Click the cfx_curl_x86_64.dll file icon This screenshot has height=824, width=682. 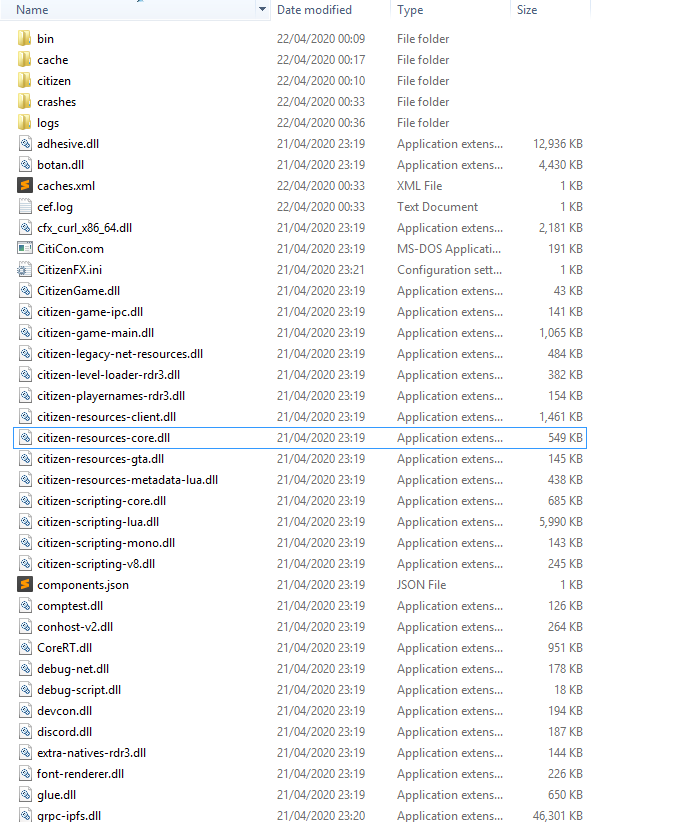25,228
